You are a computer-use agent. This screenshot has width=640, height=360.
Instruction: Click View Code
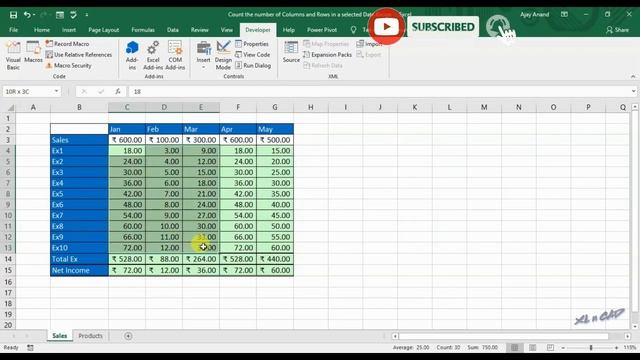pos(253,55)
